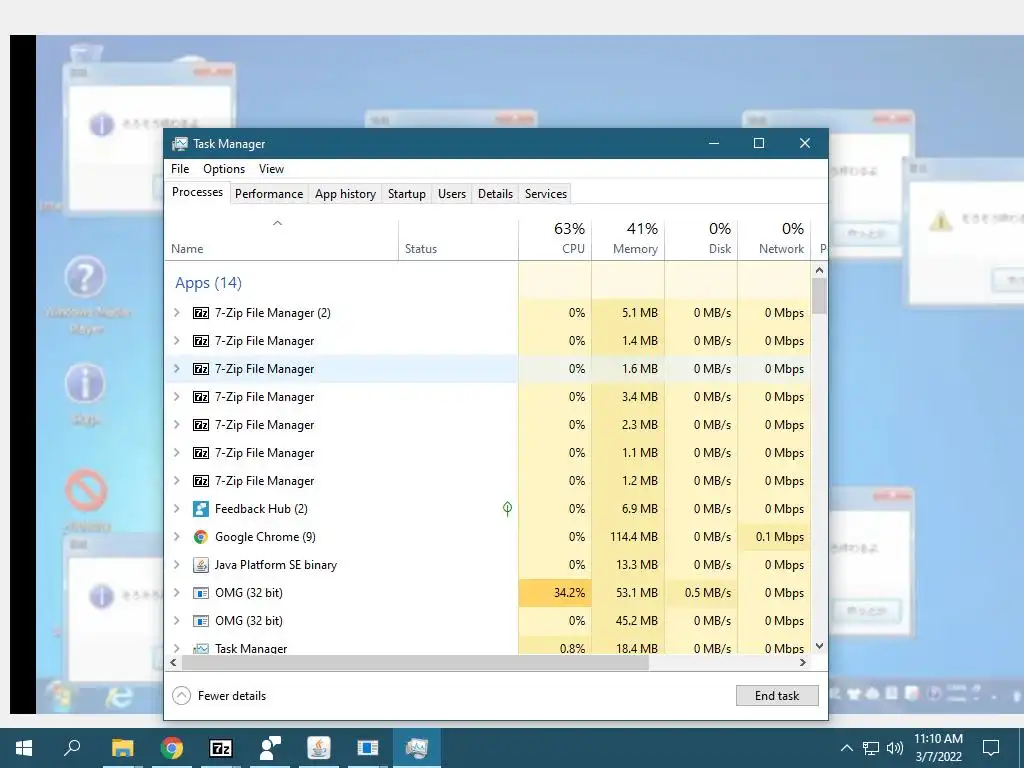Click the Apps (14) group heading

click(x=208, y=283)
